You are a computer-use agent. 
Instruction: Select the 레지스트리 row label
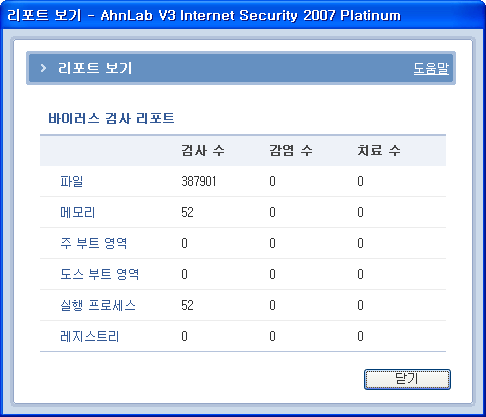(89, 336)
